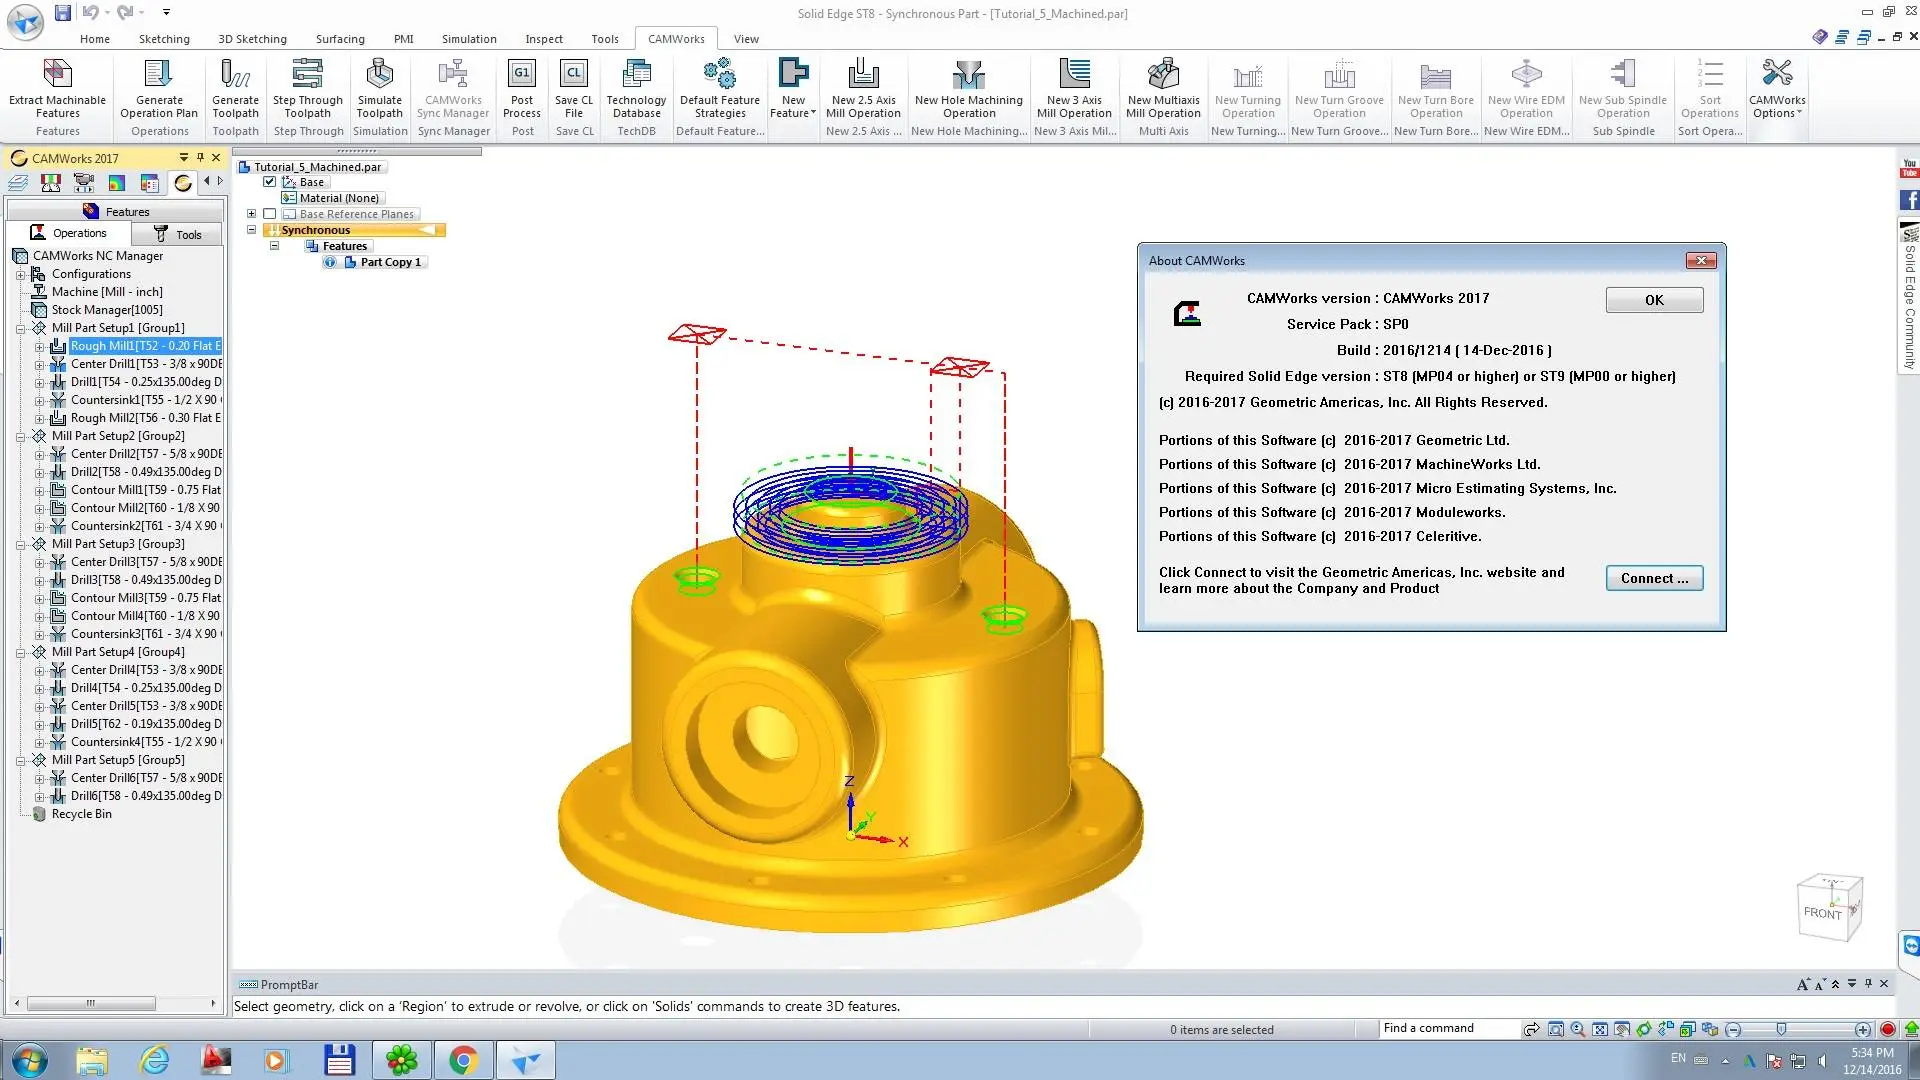Click the zoom slider handle
Viewport: 1920px width, 1080px height.
tap(1781, 1029)
